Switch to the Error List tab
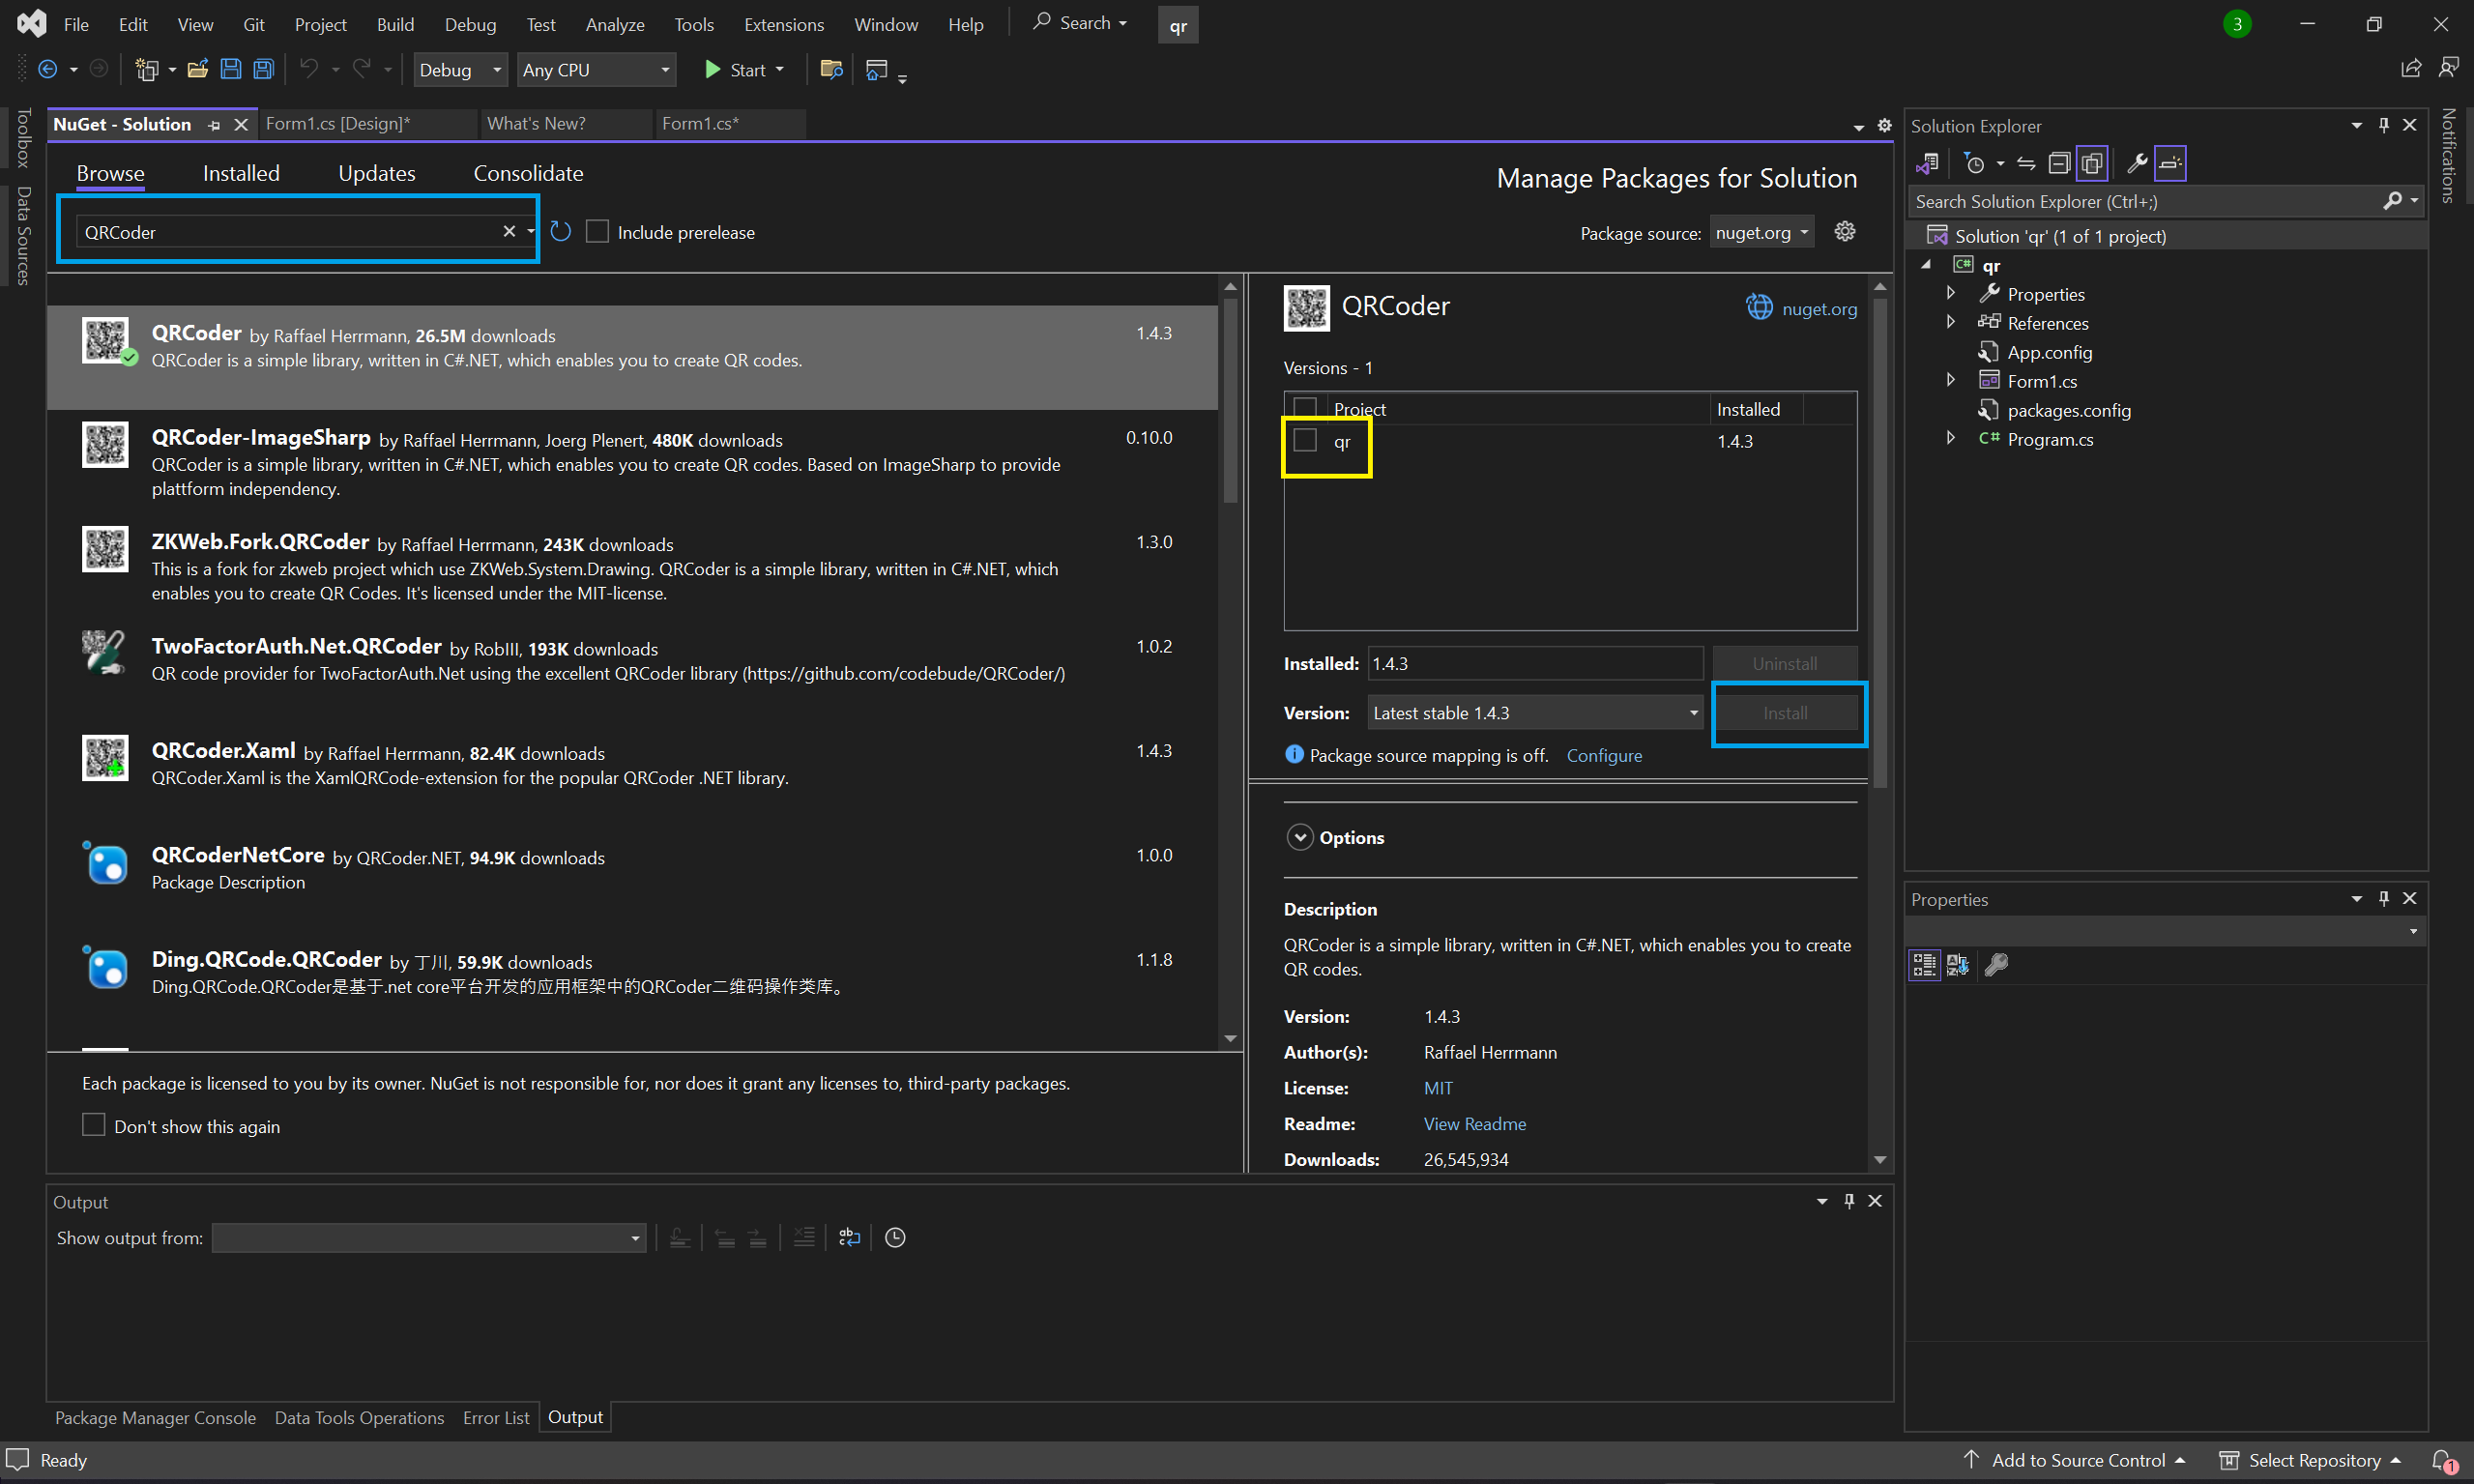The width and height of the screenshot is (2474, 1484). [496, 1417]
